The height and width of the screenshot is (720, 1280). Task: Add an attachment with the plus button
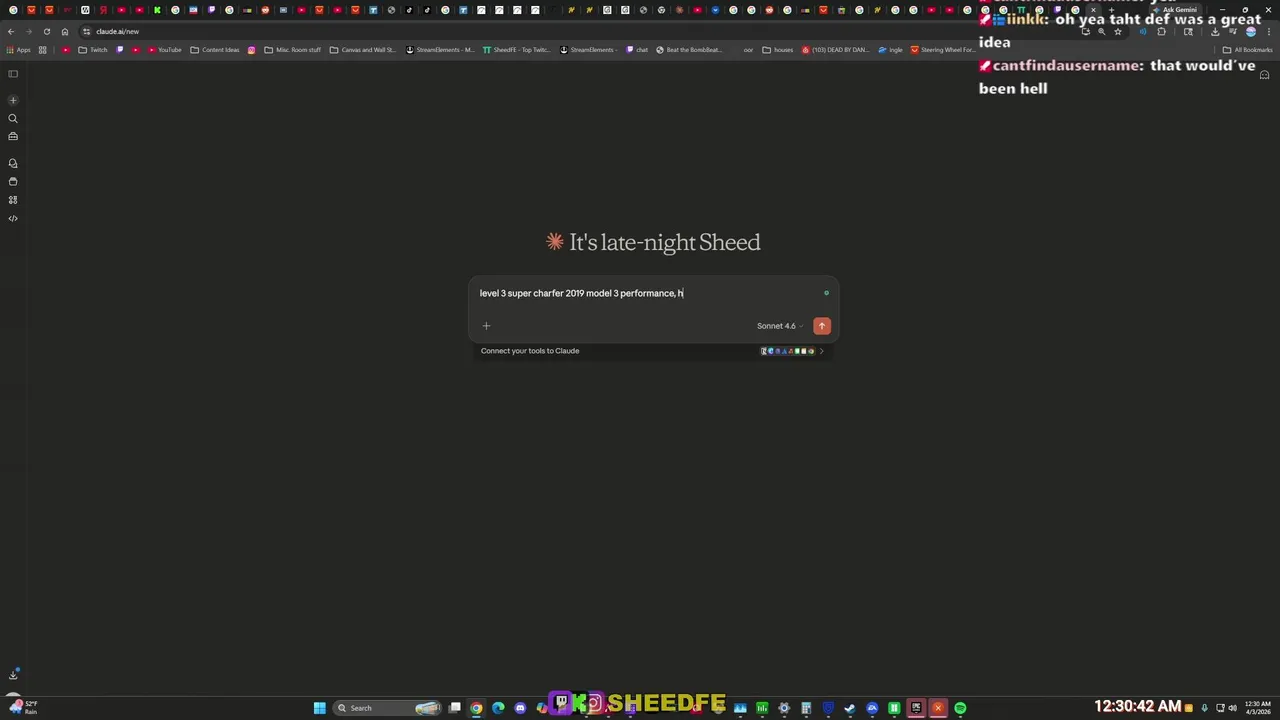point(486,326)
